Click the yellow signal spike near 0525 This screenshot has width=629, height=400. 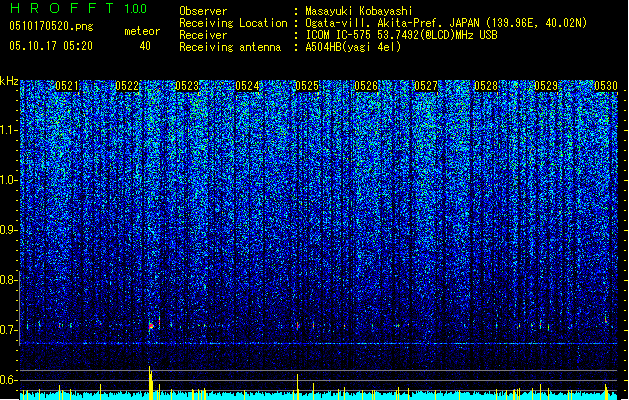point(298,386)
